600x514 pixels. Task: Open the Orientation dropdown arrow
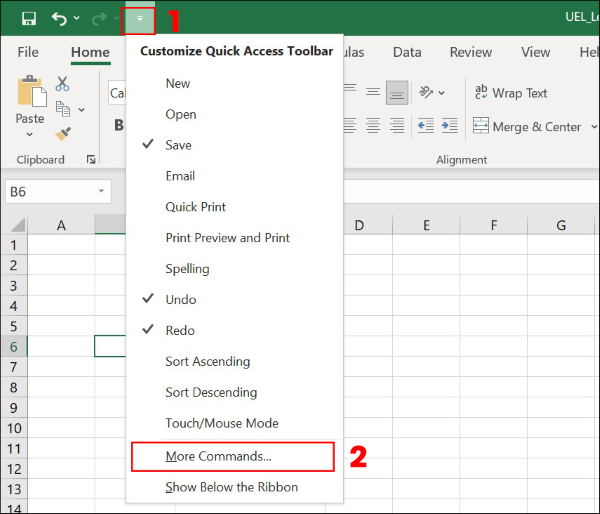442,93
